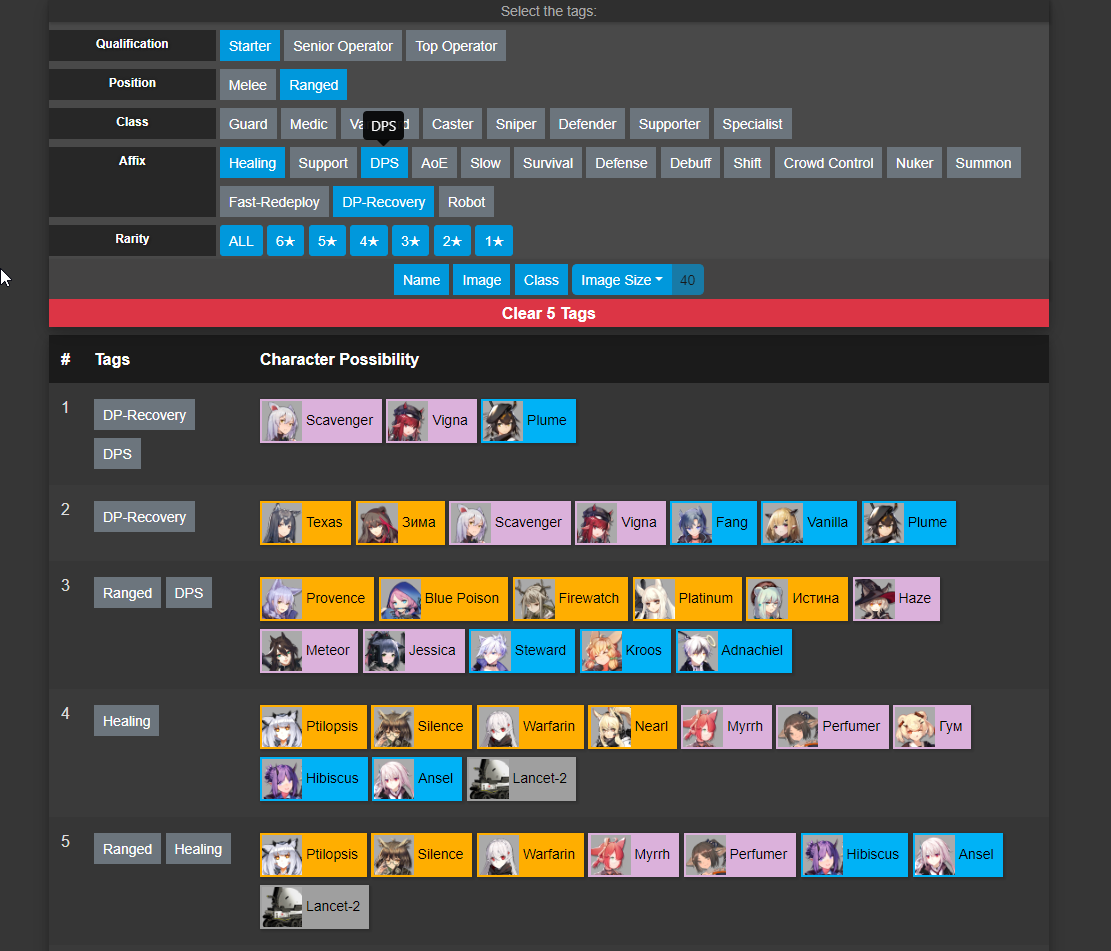Toggle the Caster class tag
Image resolution: width=1111 pixels, height=951 pixels.
click(452, 124)
